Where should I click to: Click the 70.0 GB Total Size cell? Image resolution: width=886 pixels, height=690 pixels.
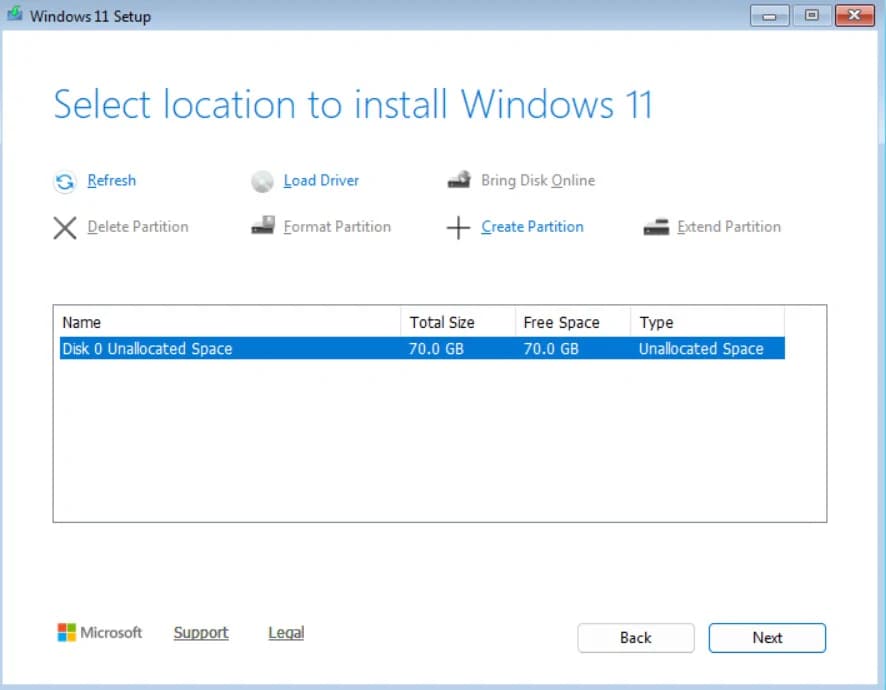click(436, 349)
